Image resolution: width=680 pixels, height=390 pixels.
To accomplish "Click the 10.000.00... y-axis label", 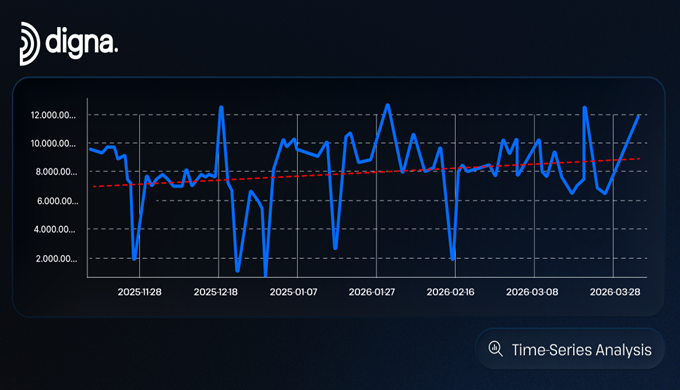I will [53, 144].
